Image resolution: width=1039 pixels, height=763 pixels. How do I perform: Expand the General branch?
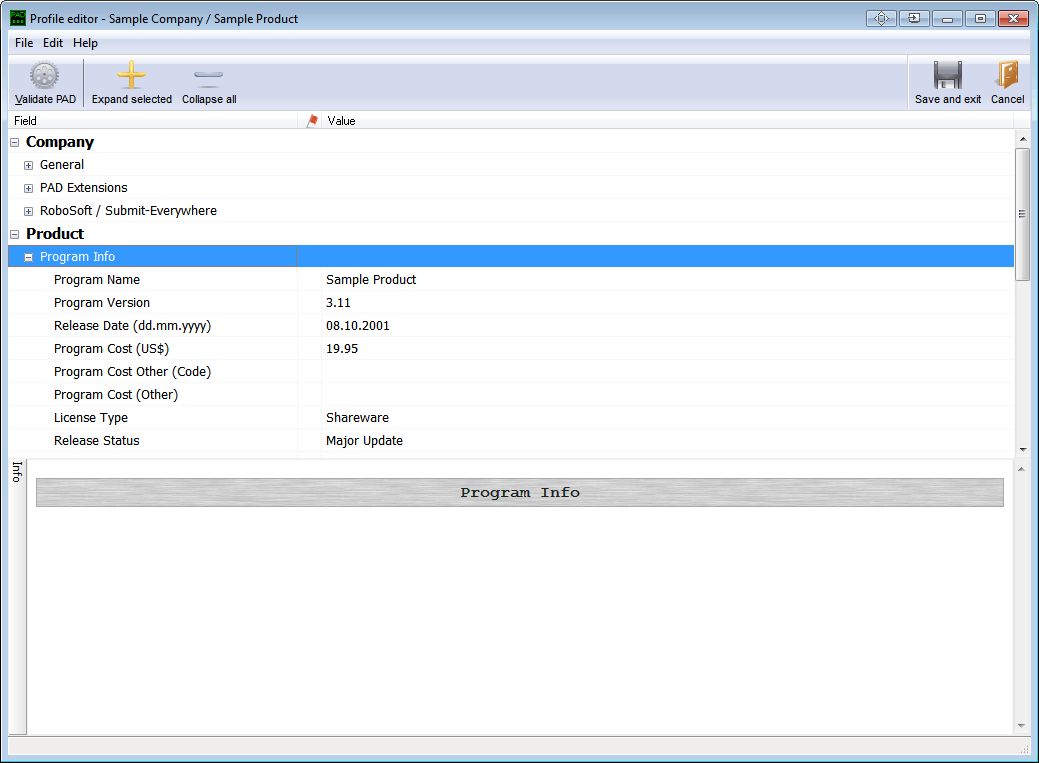coord(28,164)
